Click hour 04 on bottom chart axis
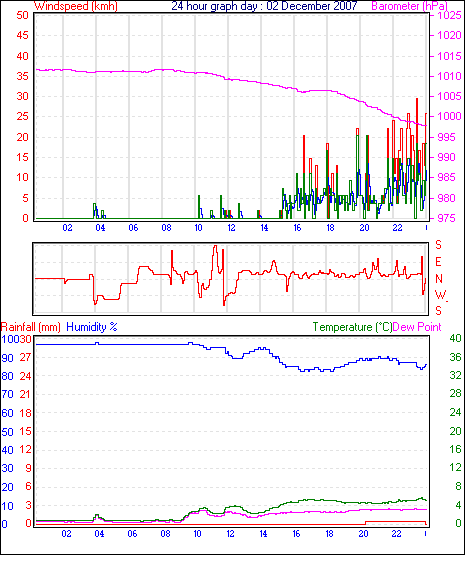Viewport: 466px width, 563px height. coord(99,534)
